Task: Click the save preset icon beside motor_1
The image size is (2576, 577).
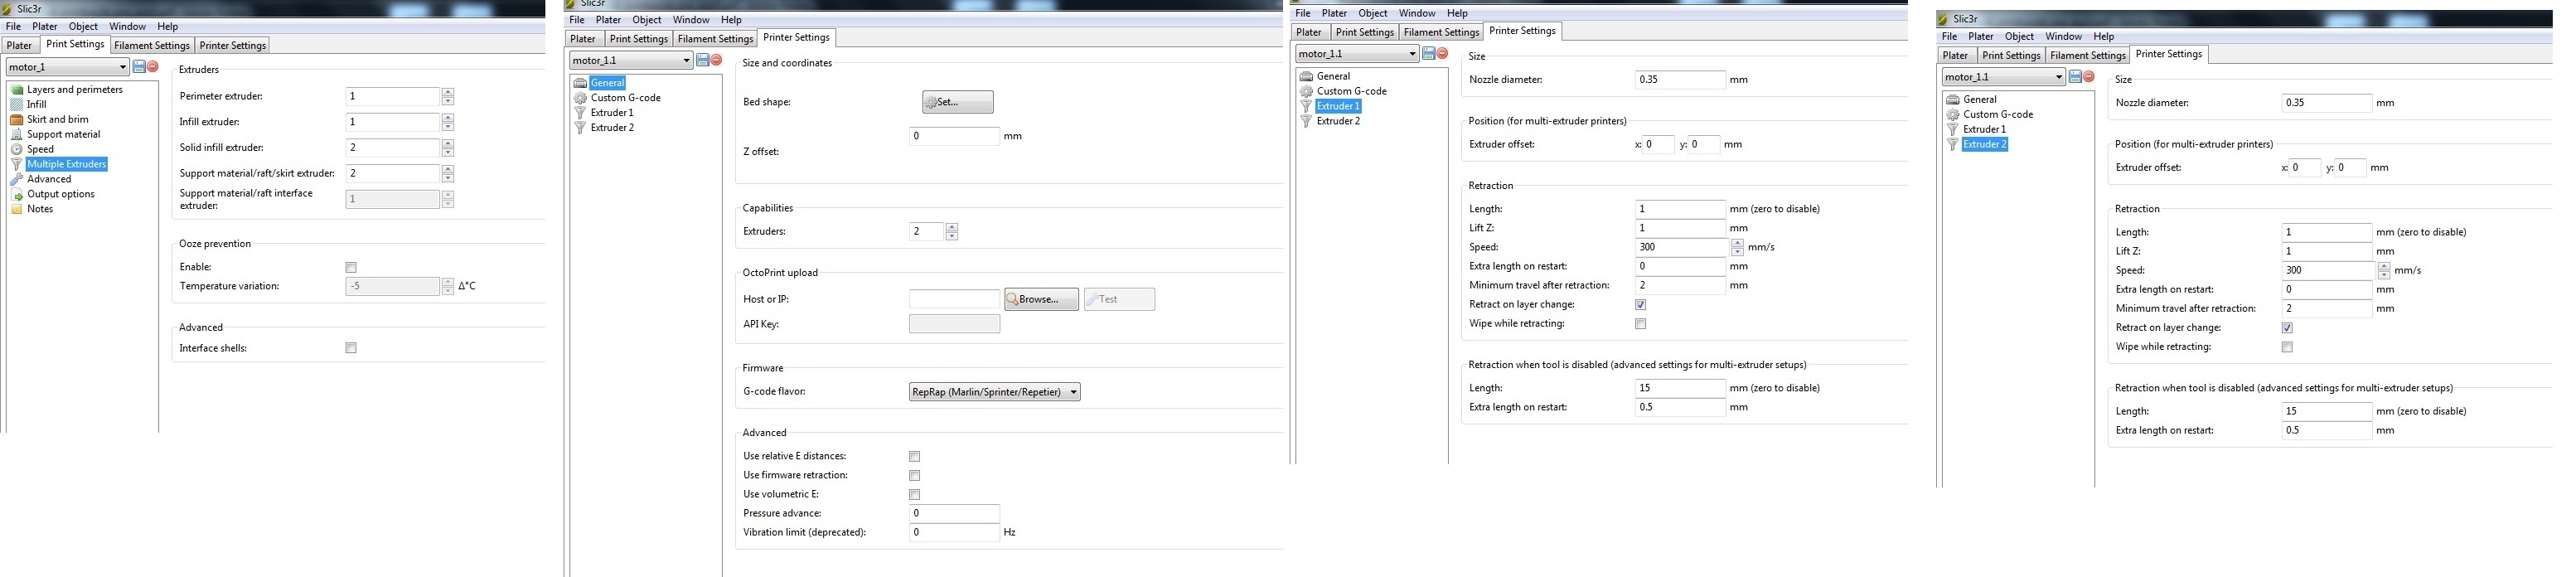Action: pos(139,67)
